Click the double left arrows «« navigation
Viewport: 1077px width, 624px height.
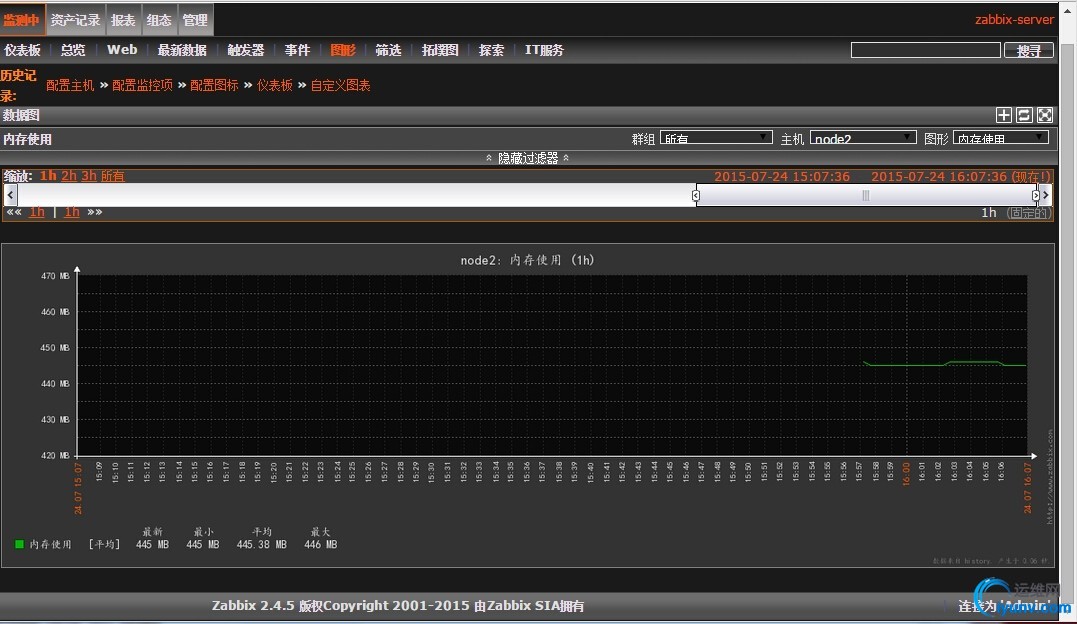point(14,212)
